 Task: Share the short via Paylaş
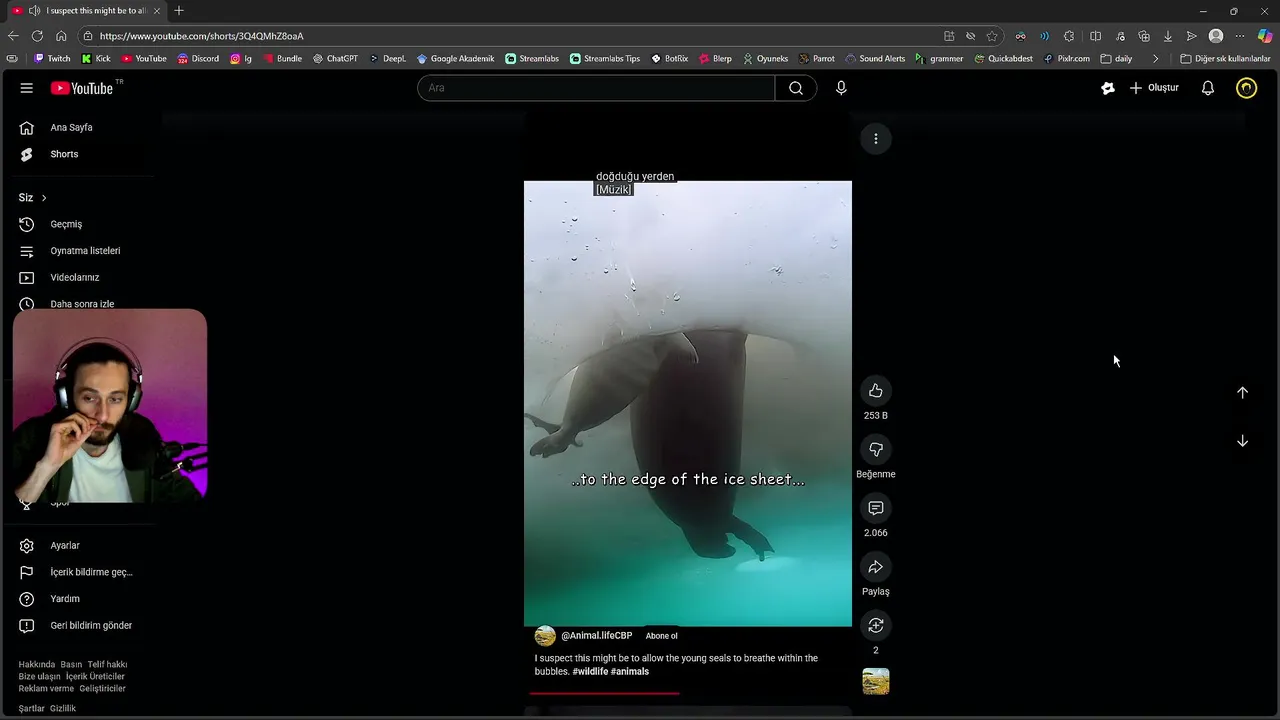876,567
